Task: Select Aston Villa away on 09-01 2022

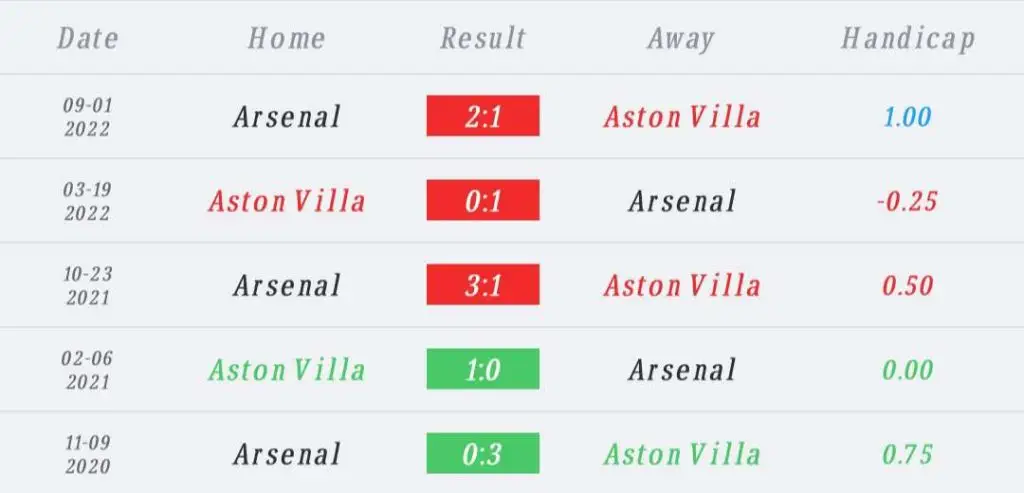Action: (682, 117)
